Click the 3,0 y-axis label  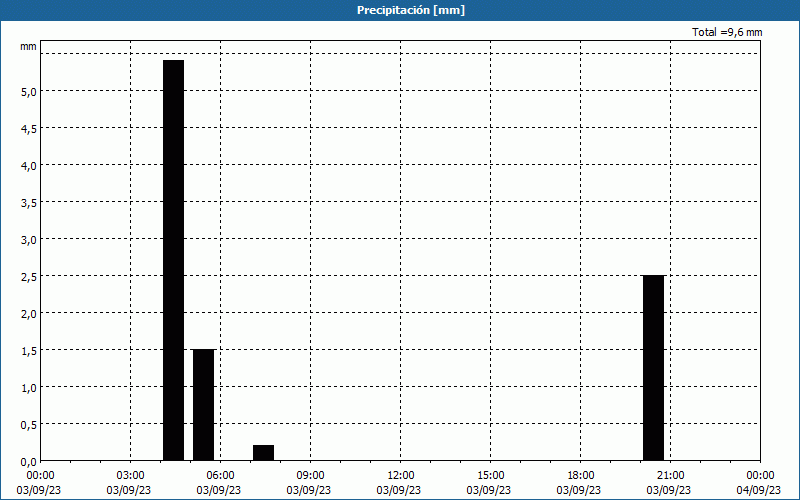tap(29, 240)
